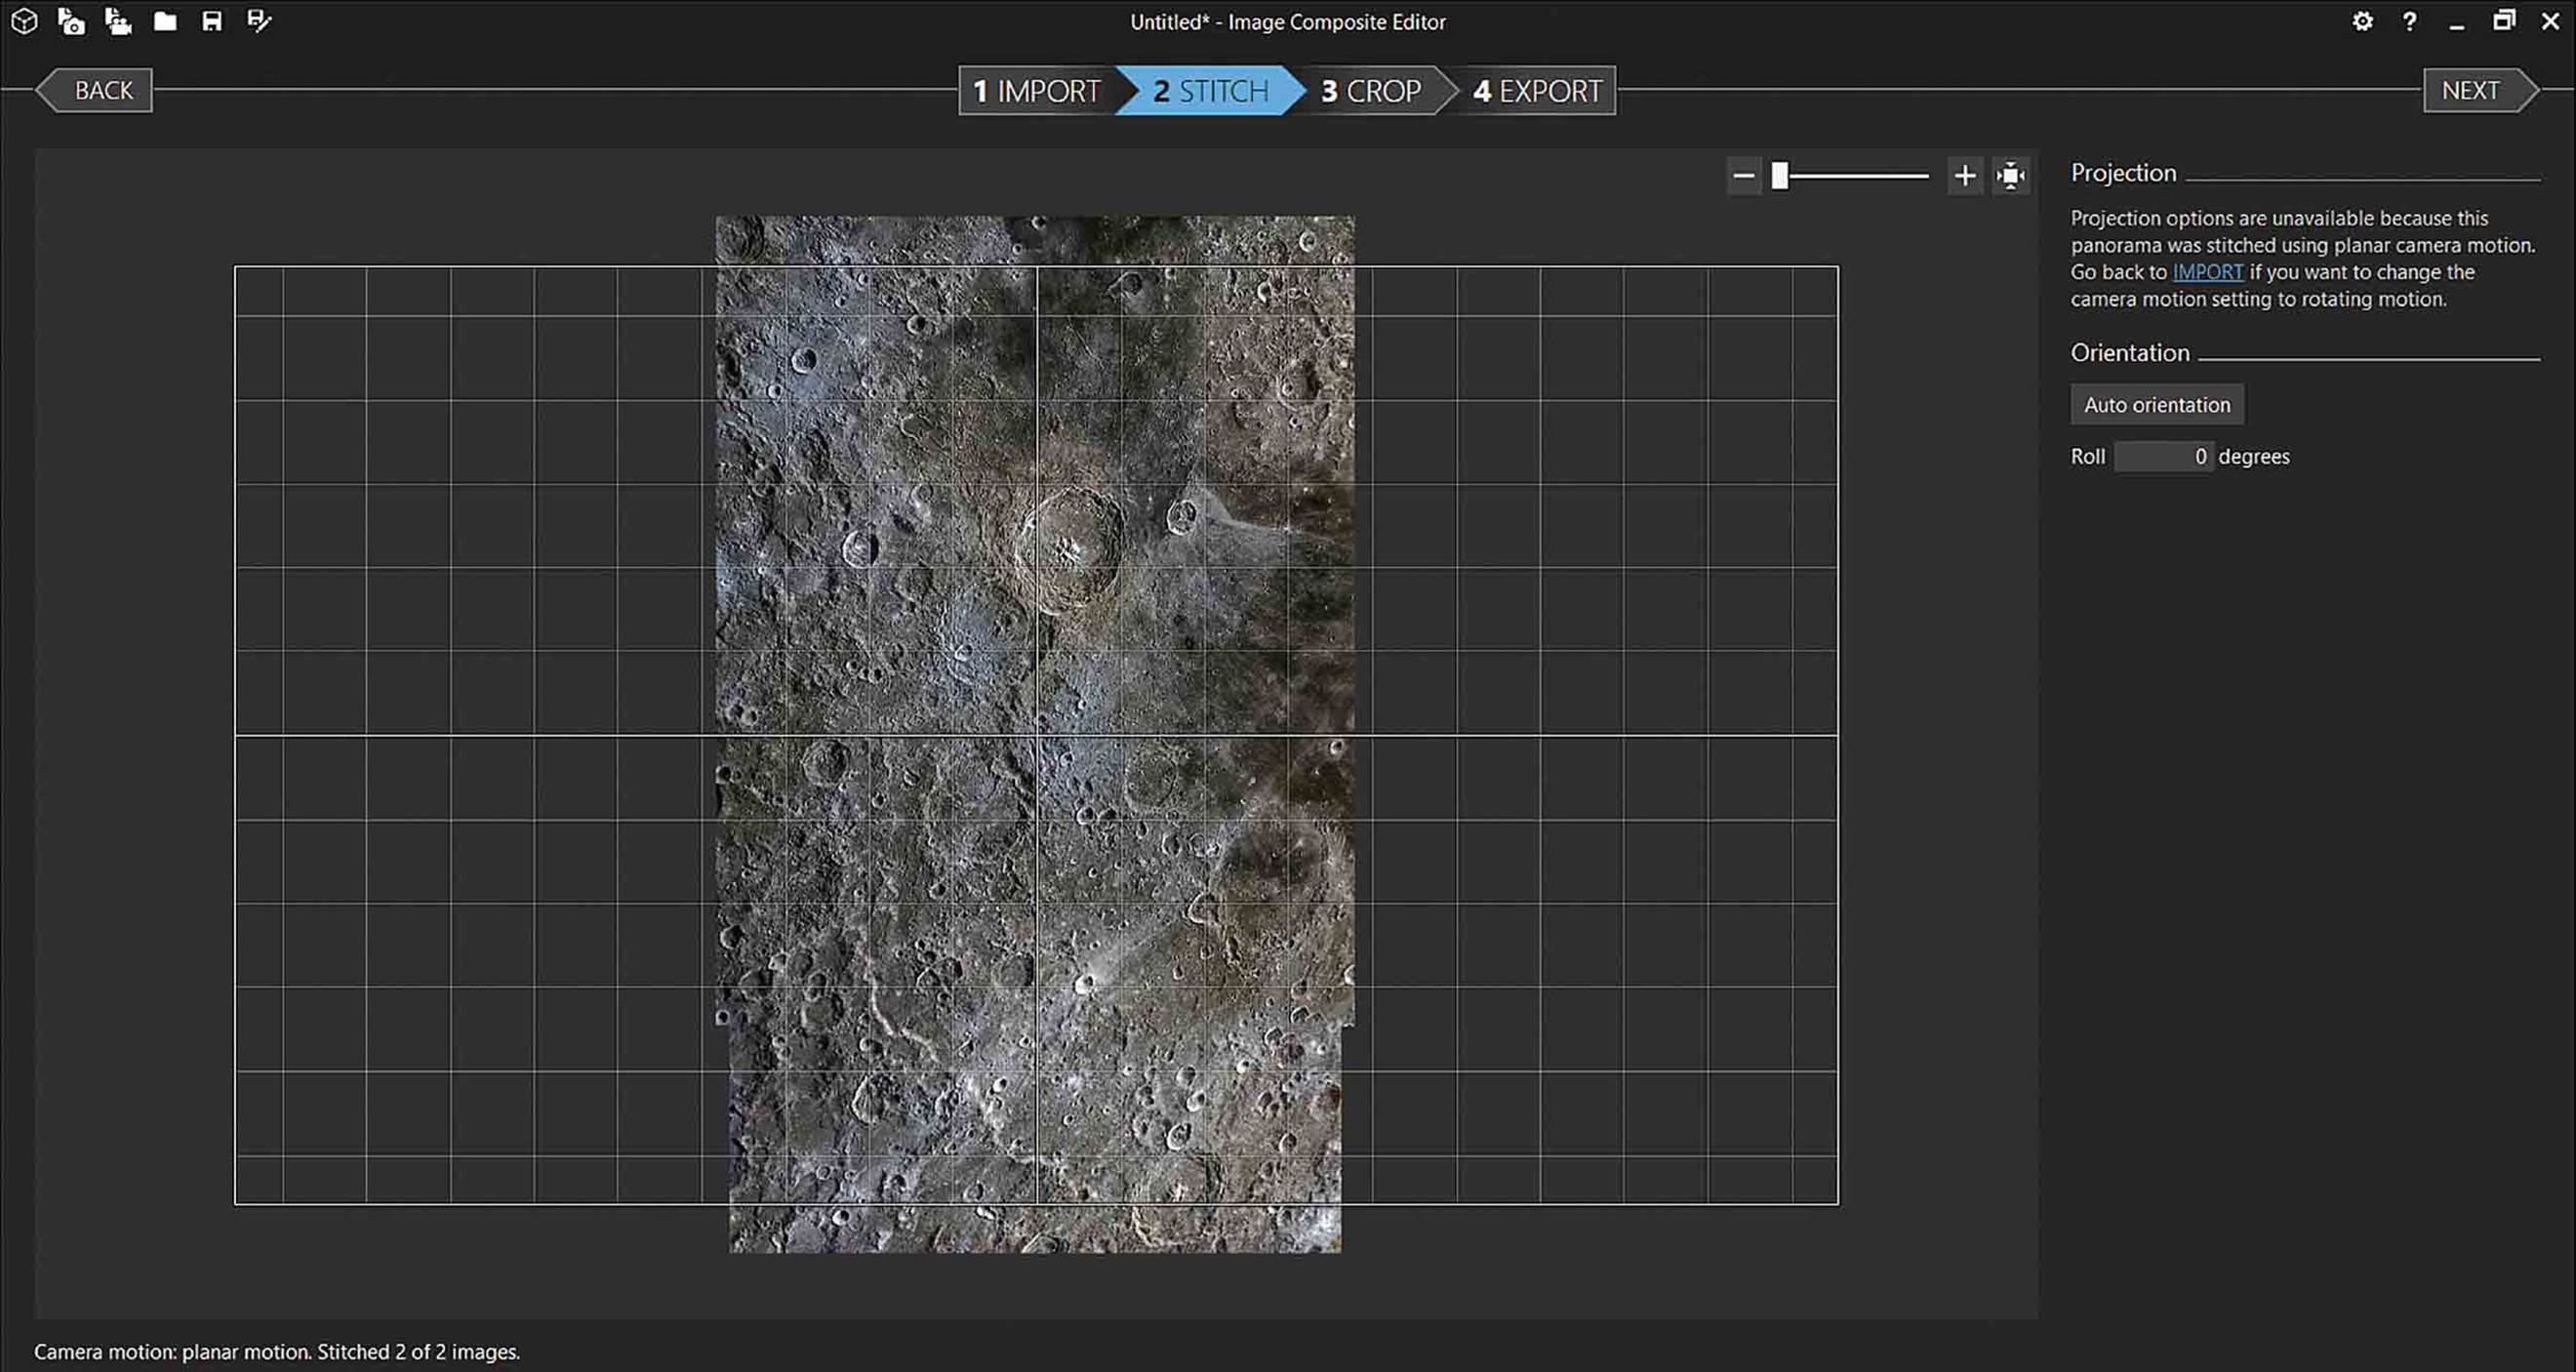Apply Auto orientation
This screenshot has width=2576, height=1372.
2157,405
